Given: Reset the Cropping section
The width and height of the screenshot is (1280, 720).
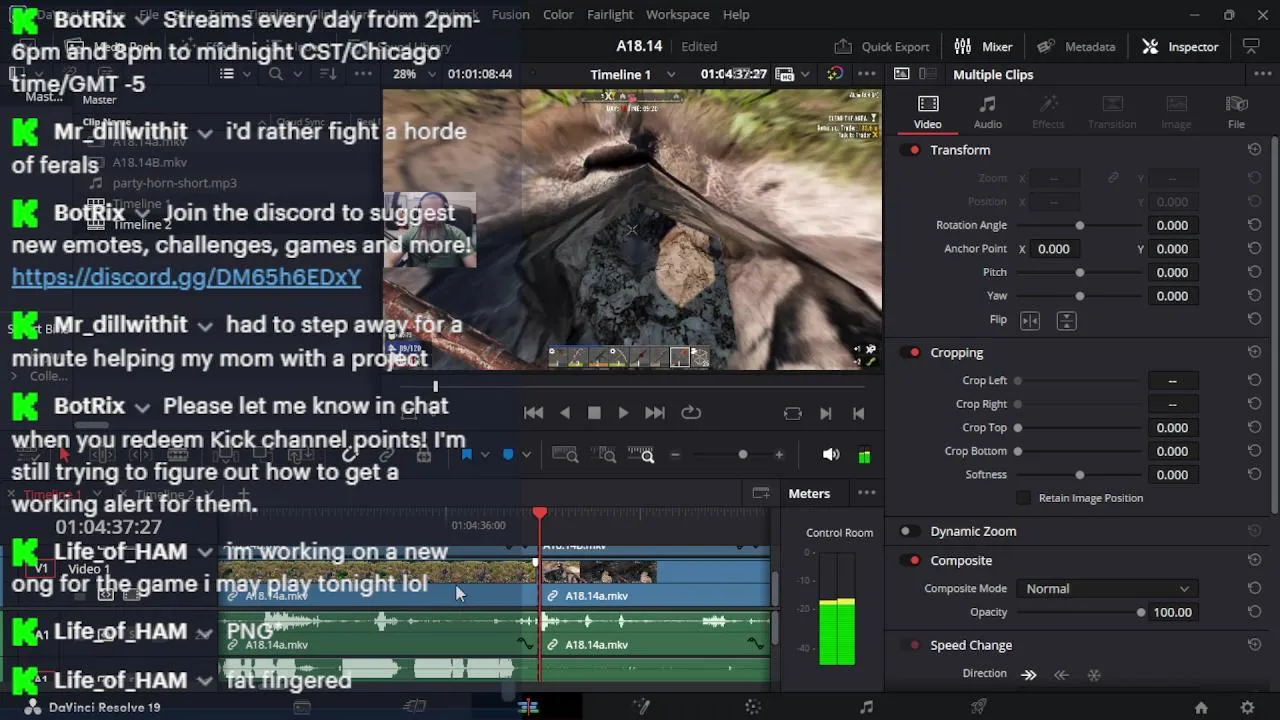Looking at the screenshot, I should [1254, 353].
